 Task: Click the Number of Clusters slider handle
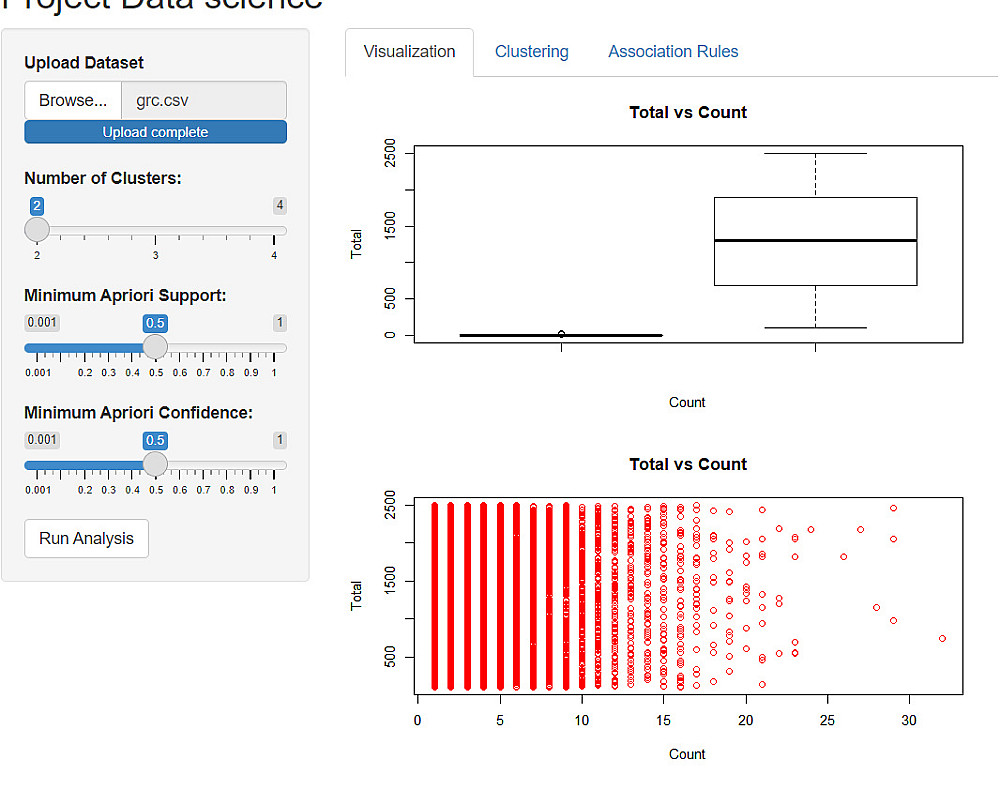tap(37, 230)
